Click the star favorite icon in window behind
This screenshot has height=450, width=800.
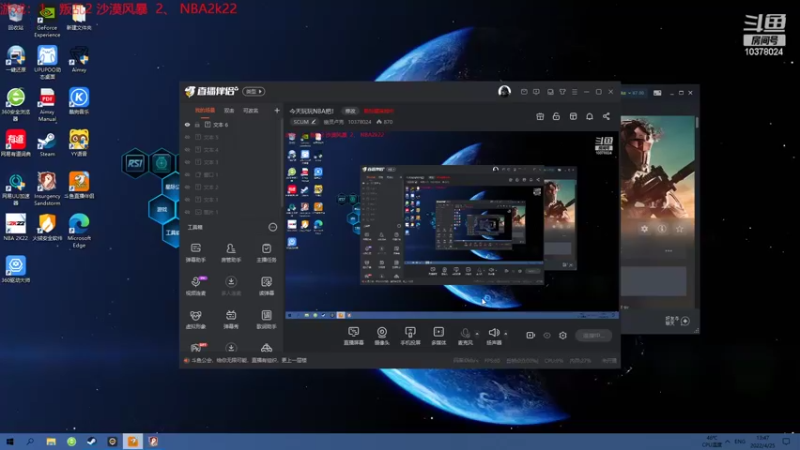click(679, 229)
